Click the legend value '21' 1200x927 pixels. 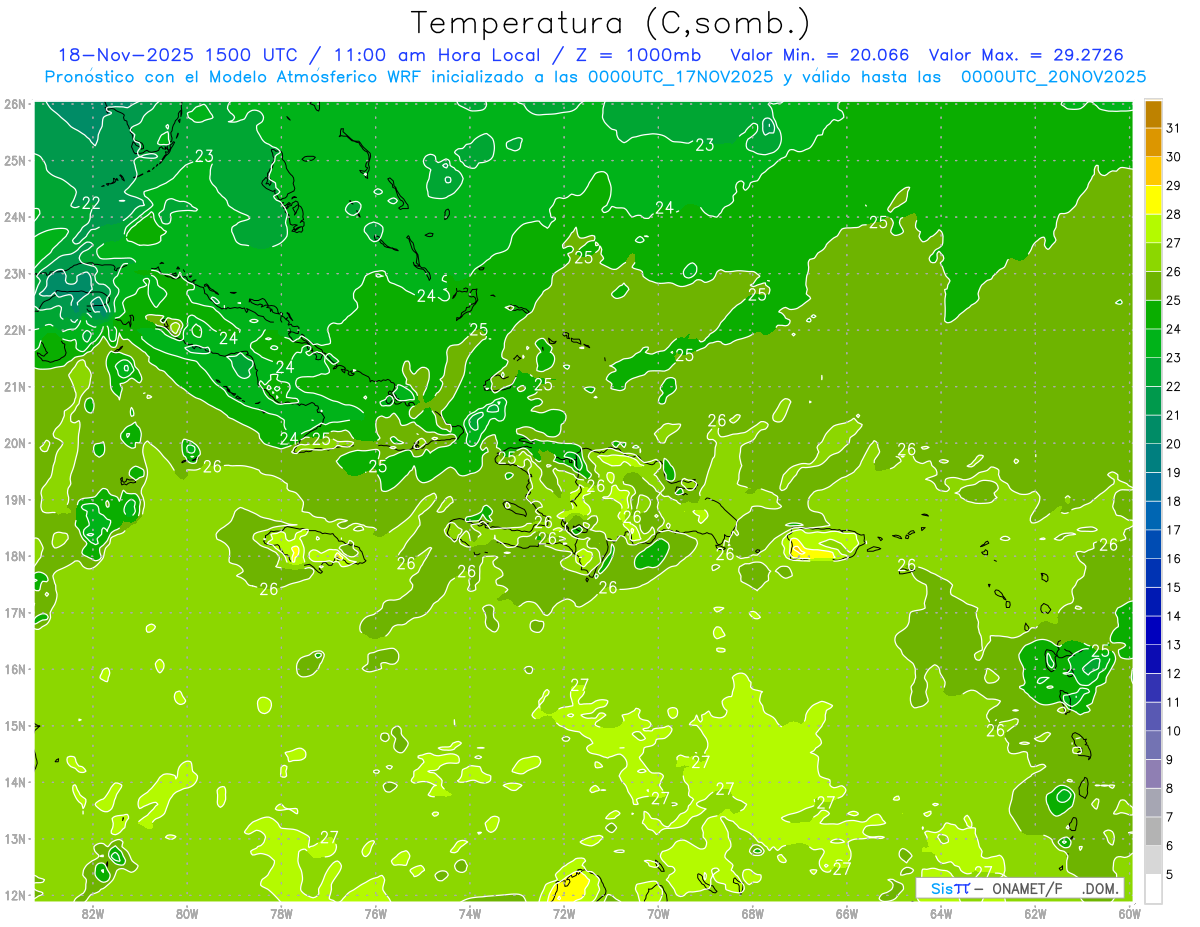[1173, 415]
